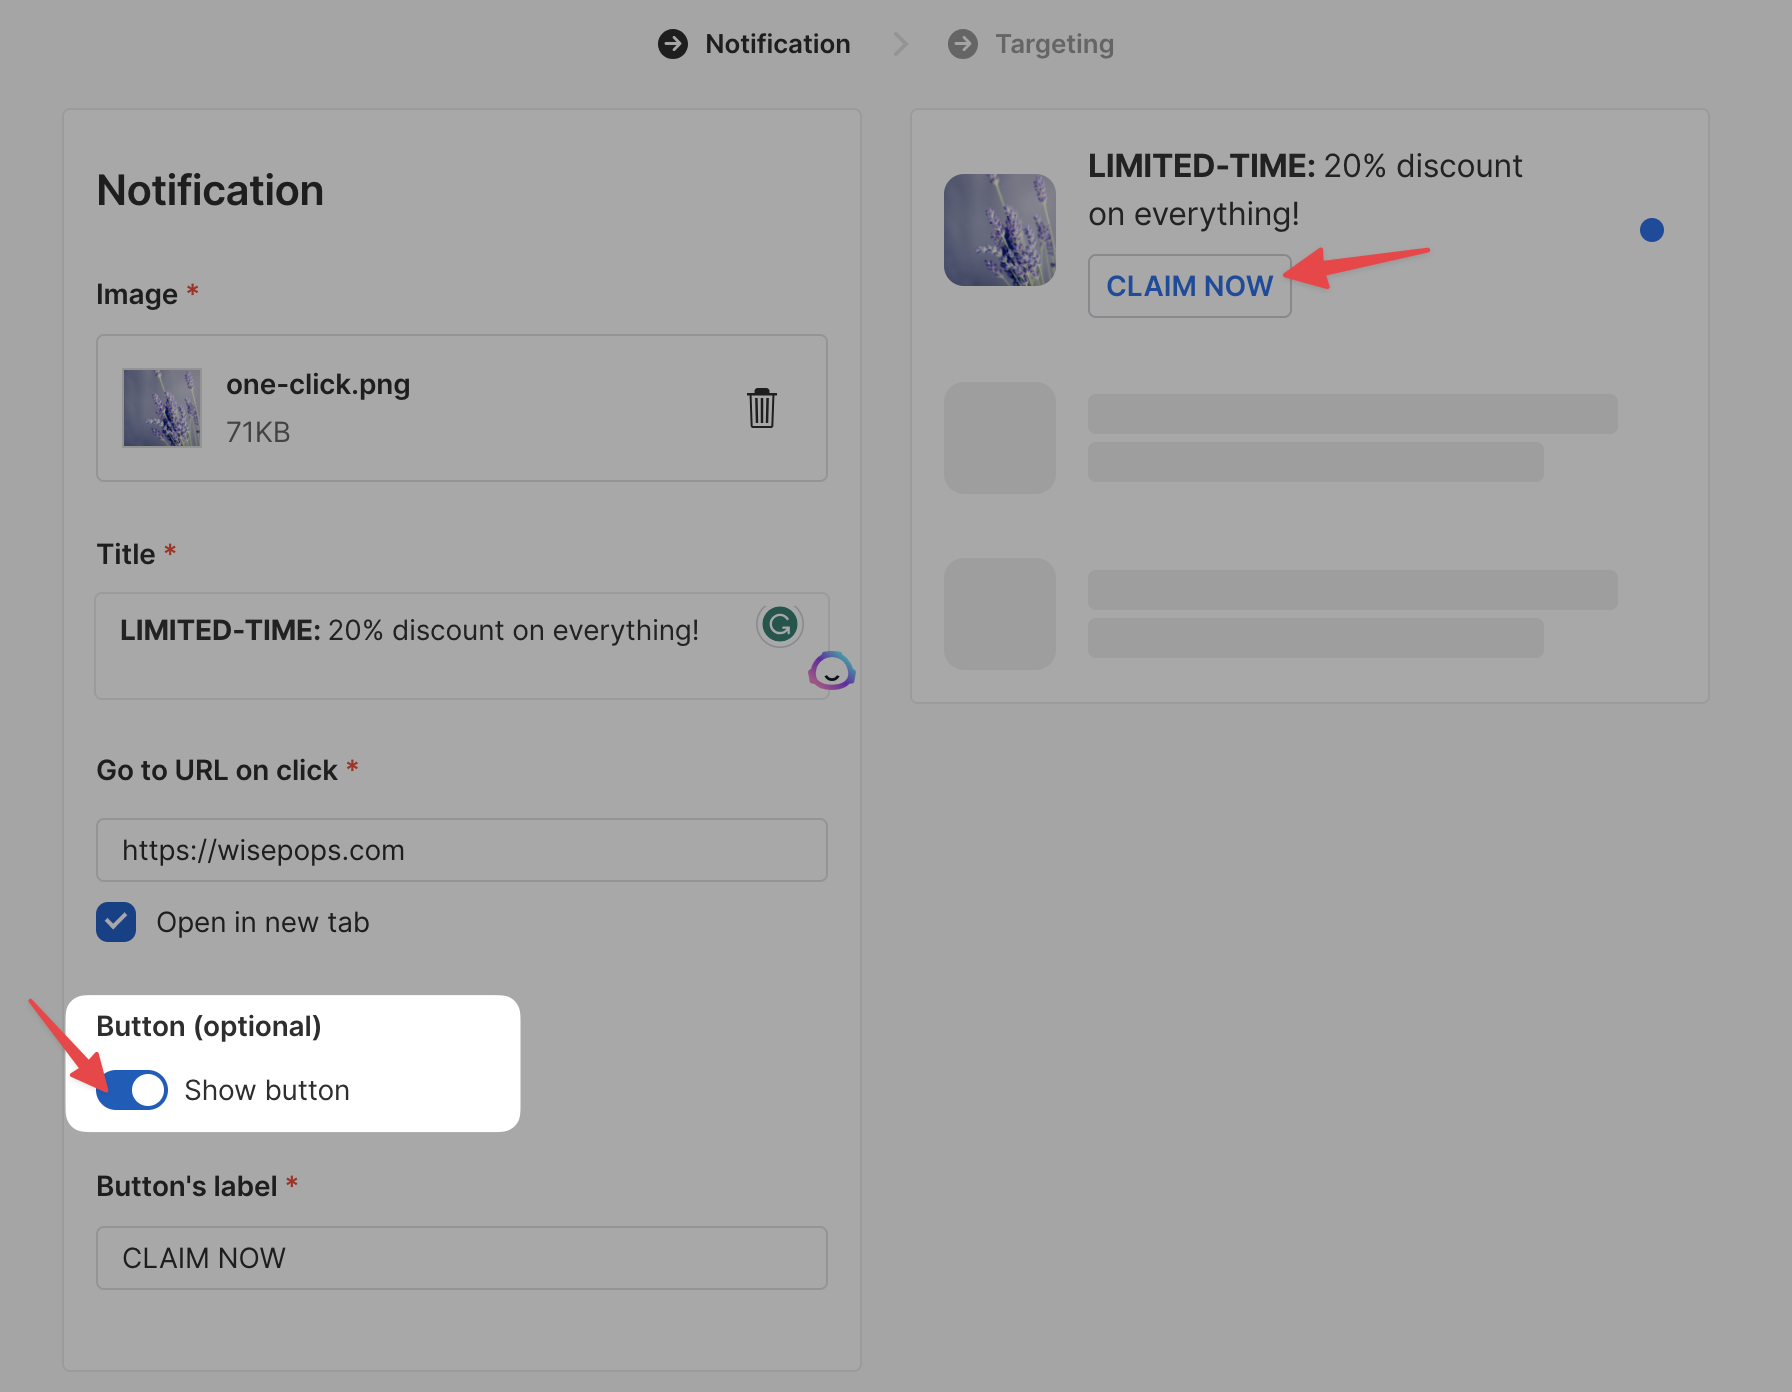This screenshot has width=1792, height=1392.
Task: Click the preview notification title text
Action: point(1305,190)
